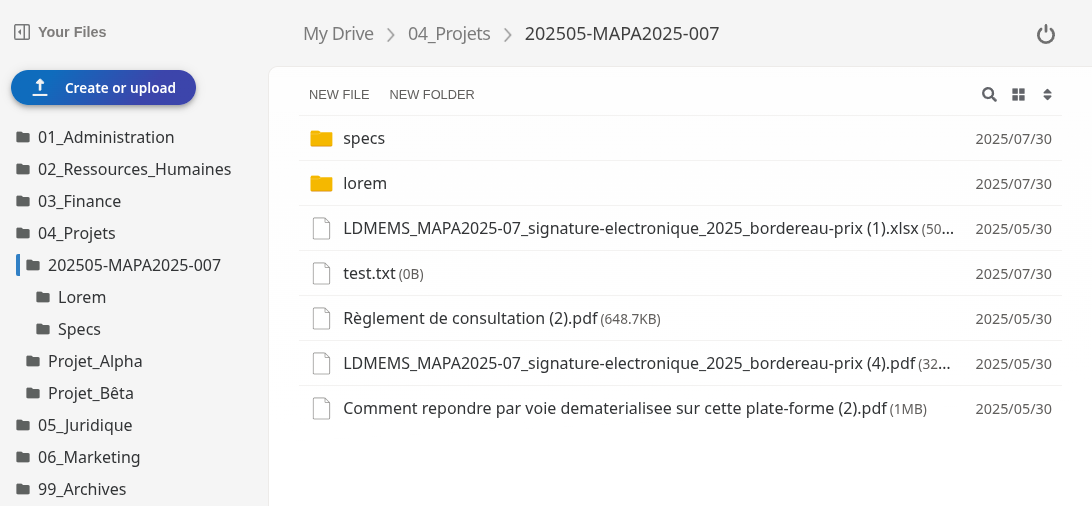
Task: Open Projet_Alpha in sidebar tree
Action: coord(95,361)
